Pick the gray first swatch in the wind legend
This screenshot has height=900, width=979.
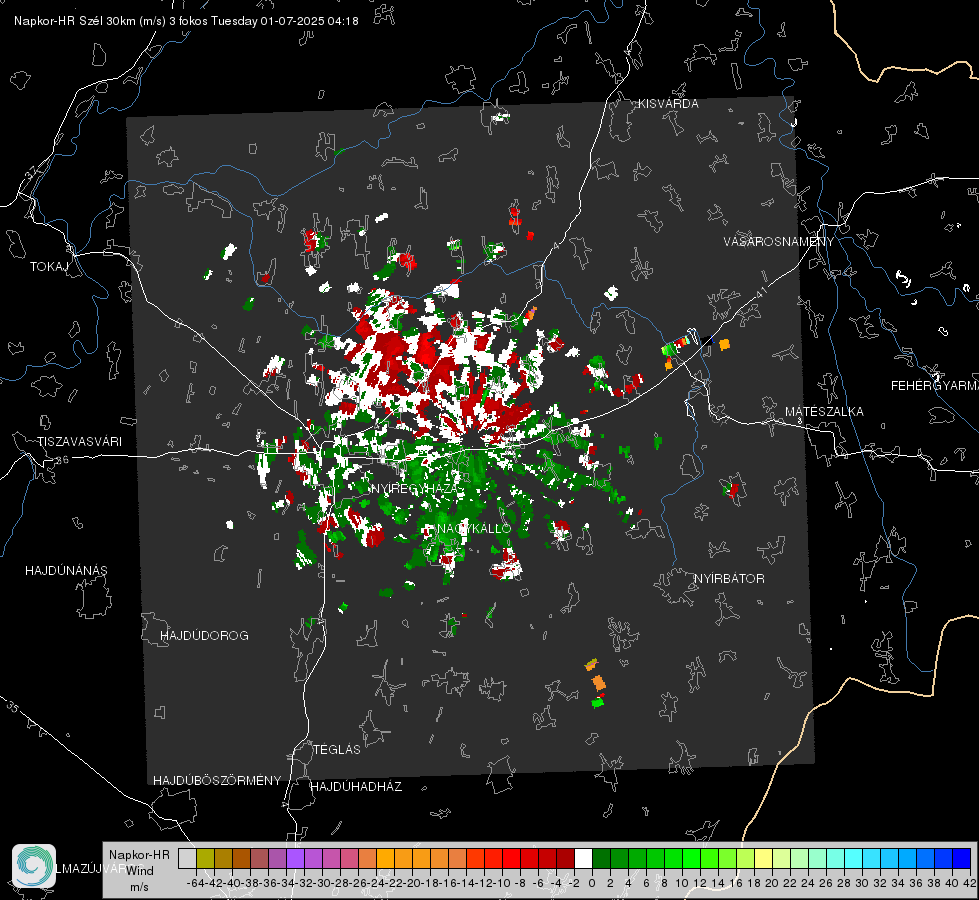(187, 859)
